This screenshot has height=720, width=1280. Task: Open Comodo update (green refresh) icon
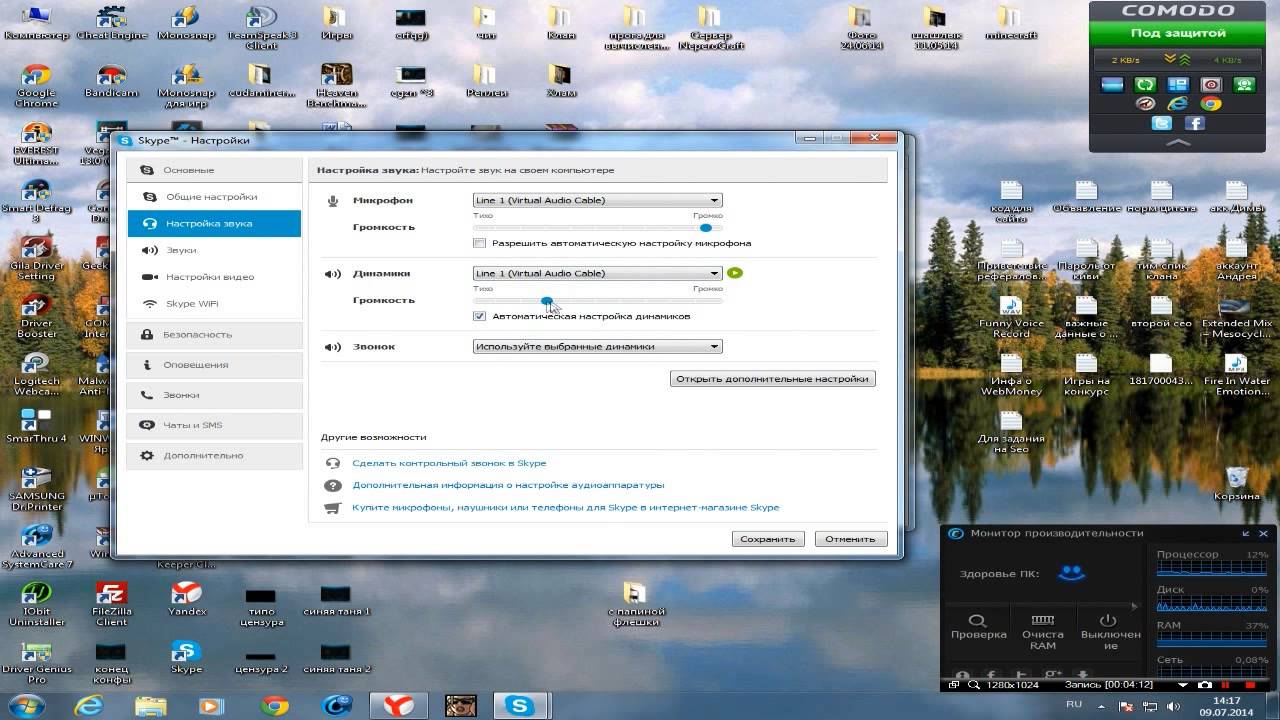click(1146, 86)
